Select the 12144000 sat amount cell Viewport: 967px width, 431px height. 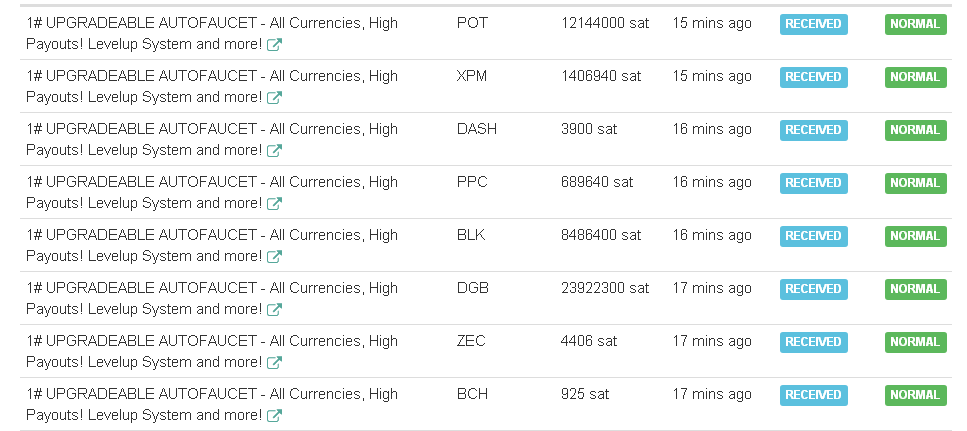click(x=605, y=23)
